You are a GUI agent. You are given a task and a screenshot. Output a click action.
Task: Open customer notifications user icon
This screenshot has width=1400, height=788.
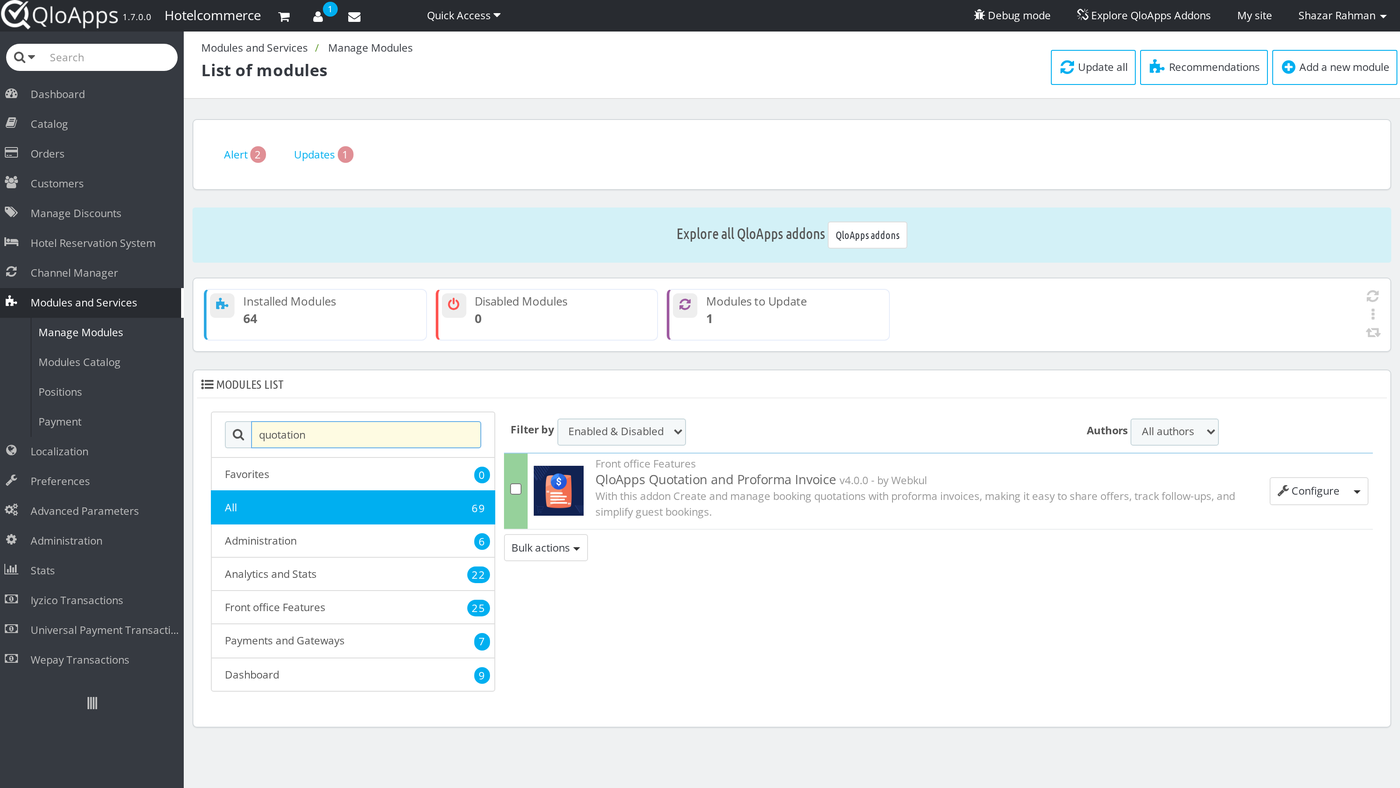pos(318,16)
